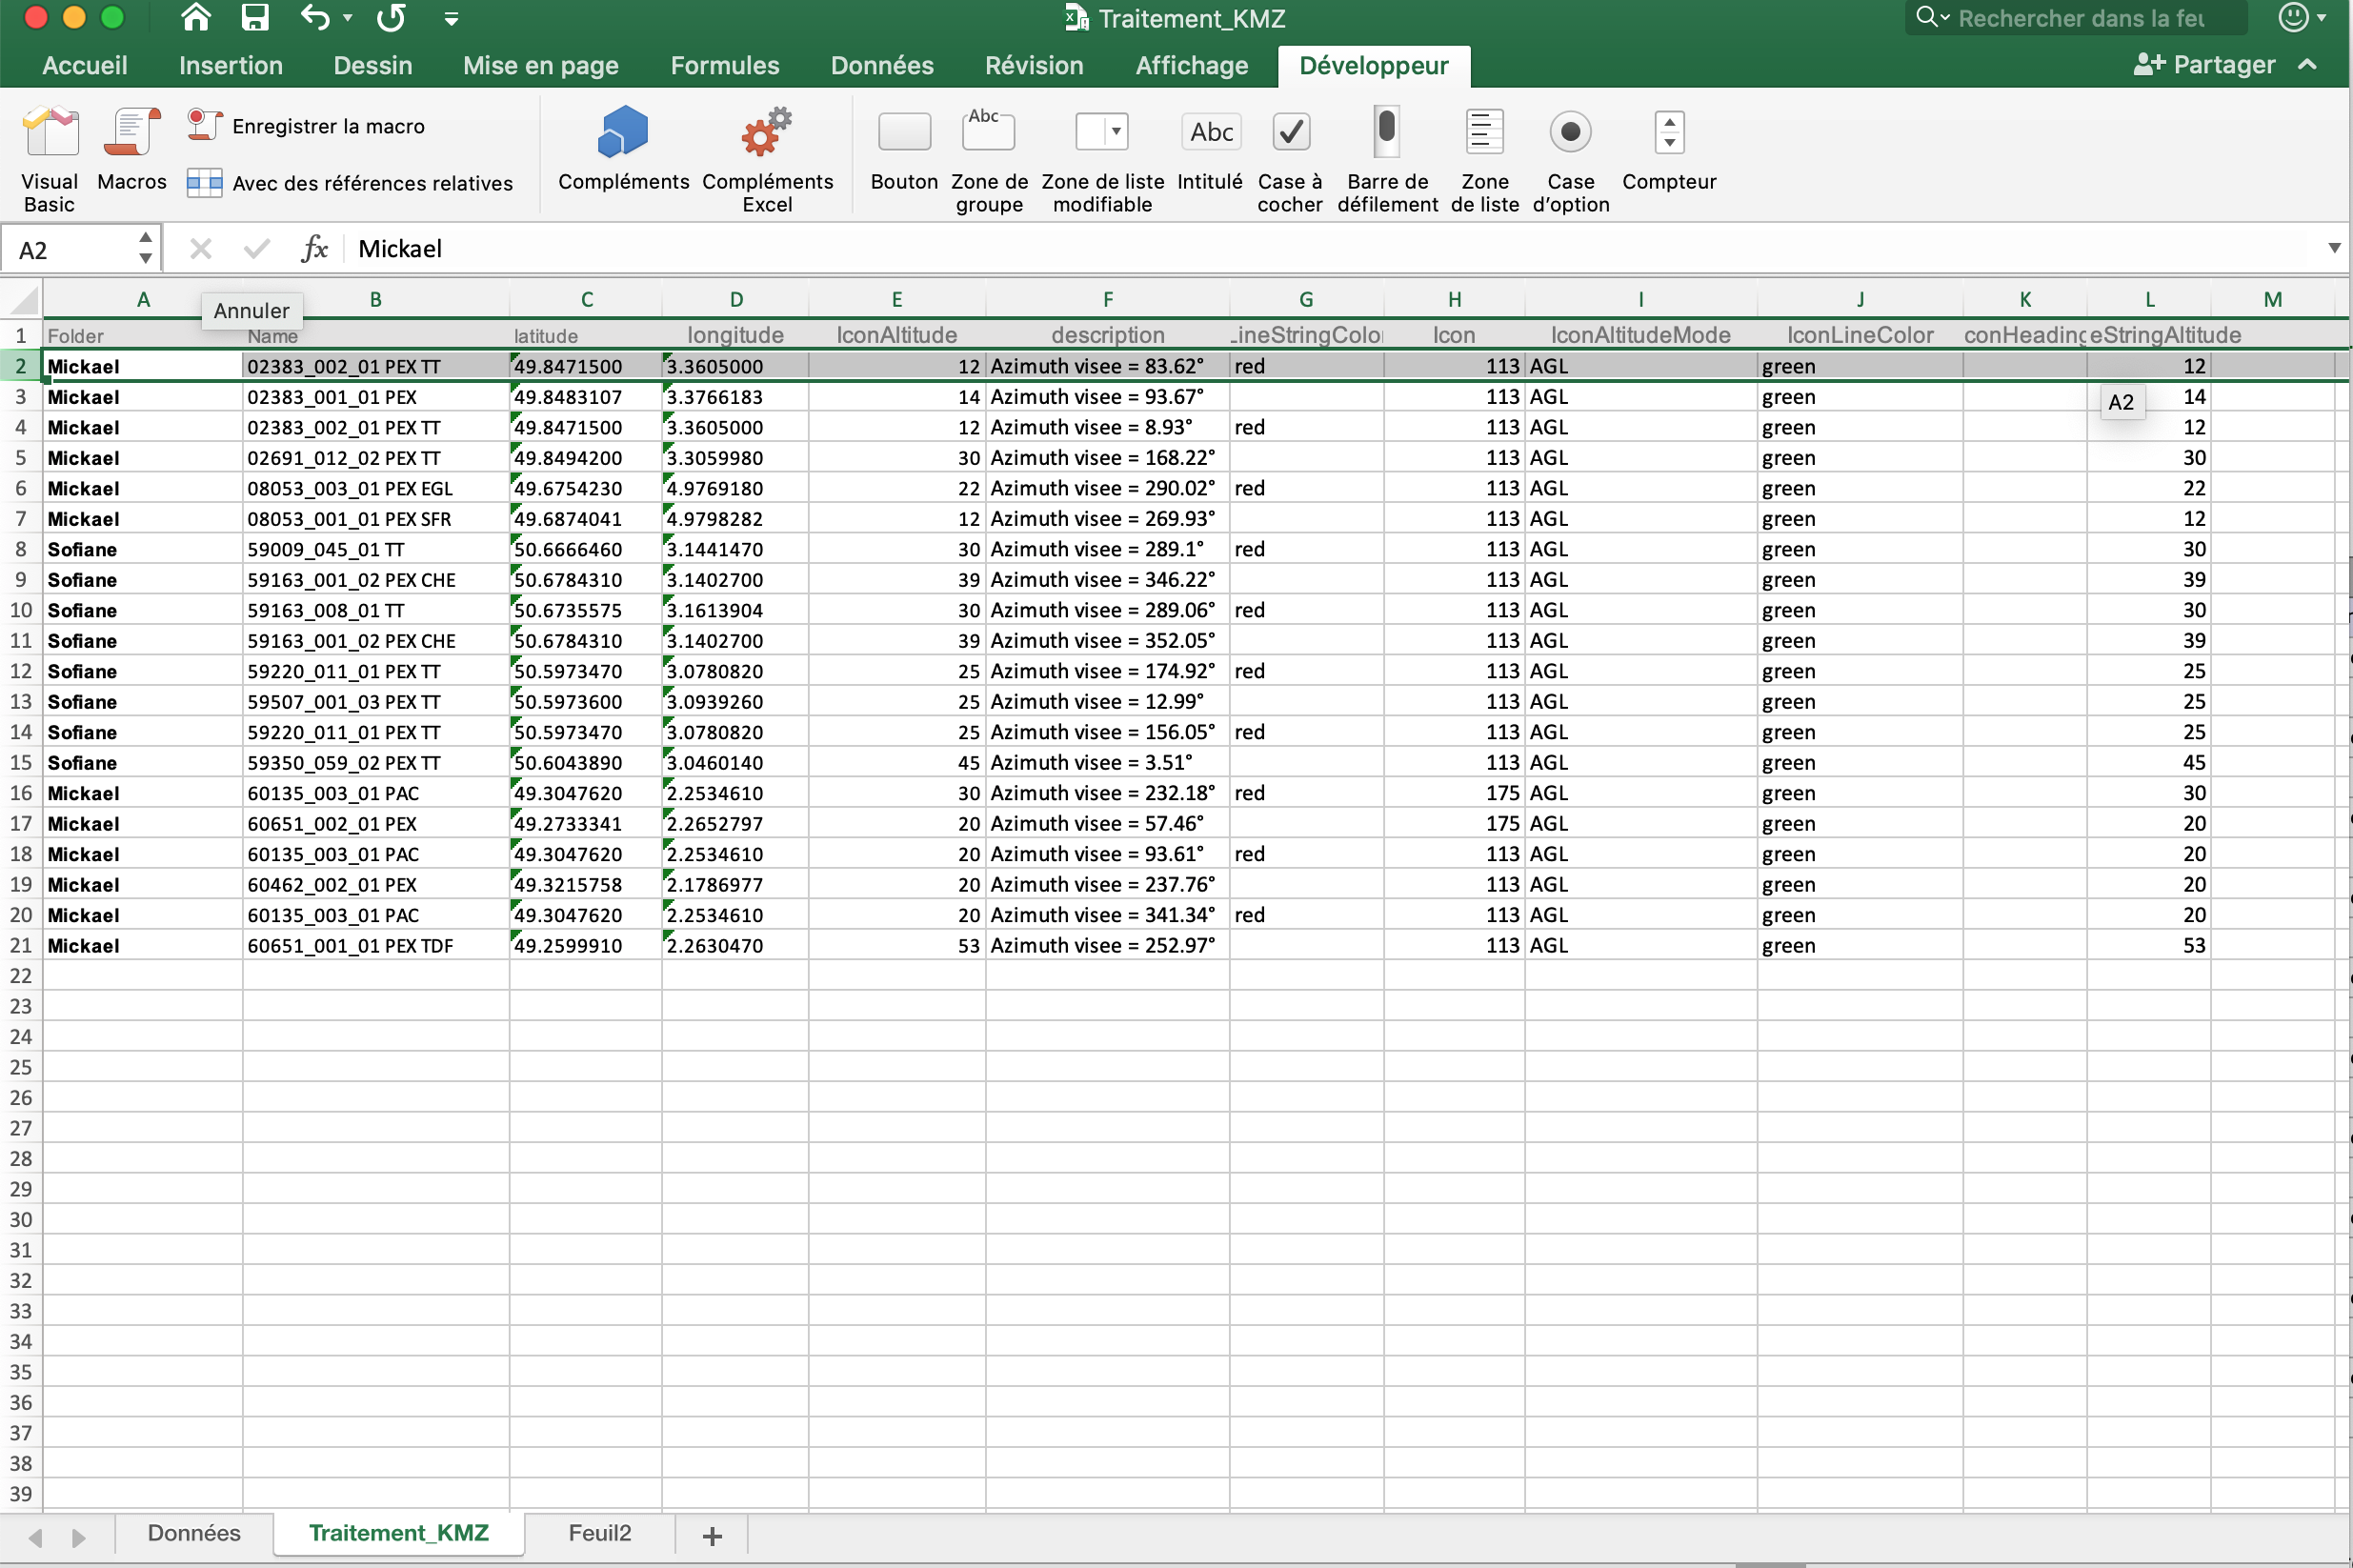Open the Macros dialog
Viewport: 2353px width, 1568px height.
(131, 148)
